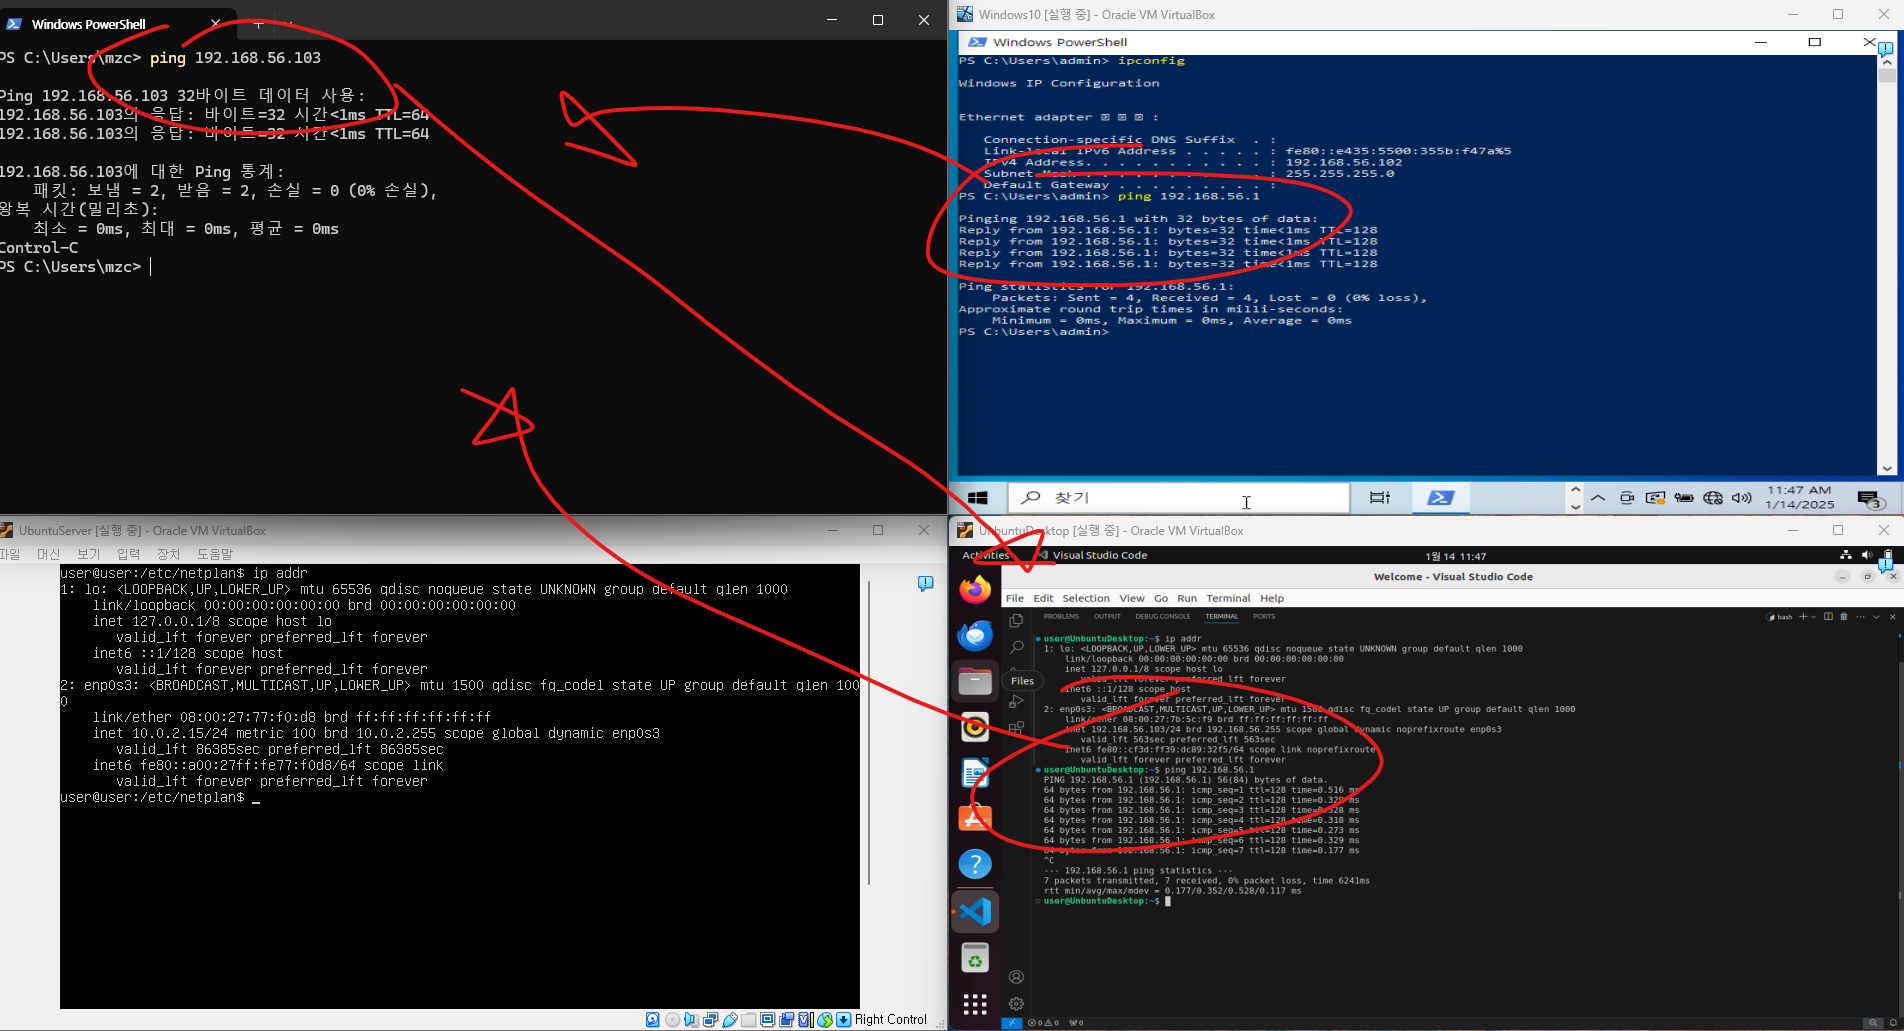Screen dimensions: 1904x1031
Task: Open Ubuntu Show Applications grid
Action: [x=975, y=1003]
